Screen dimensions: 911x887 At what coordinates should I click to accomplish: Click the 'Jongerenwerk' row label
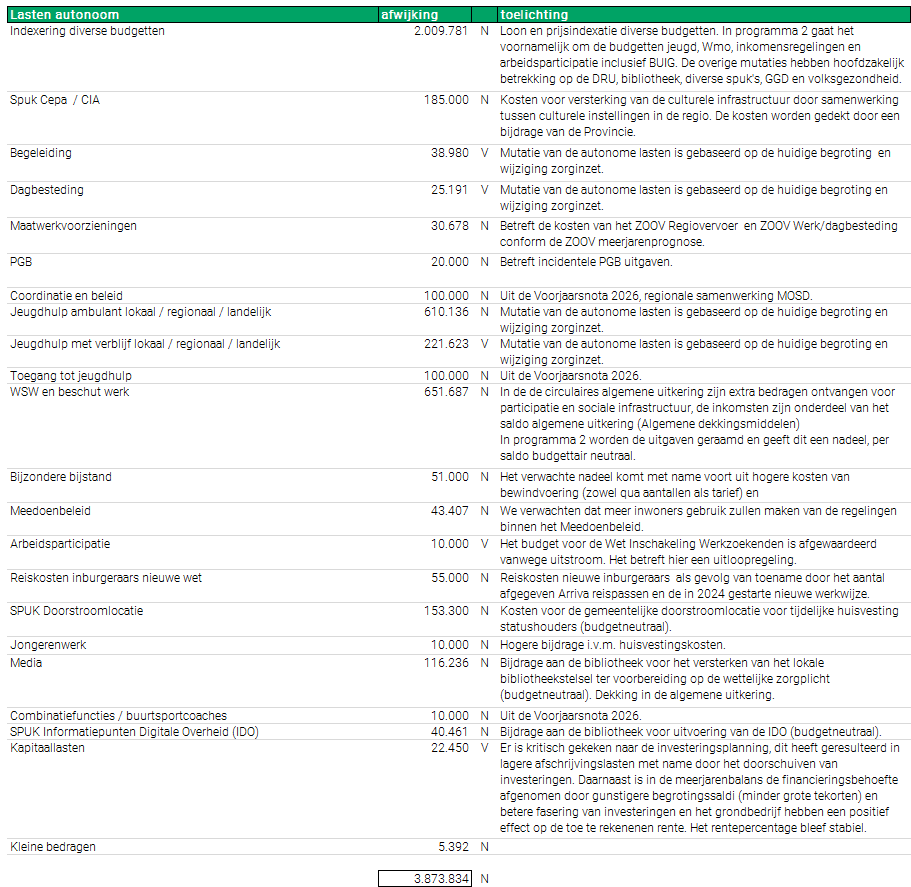pos(48,645)
